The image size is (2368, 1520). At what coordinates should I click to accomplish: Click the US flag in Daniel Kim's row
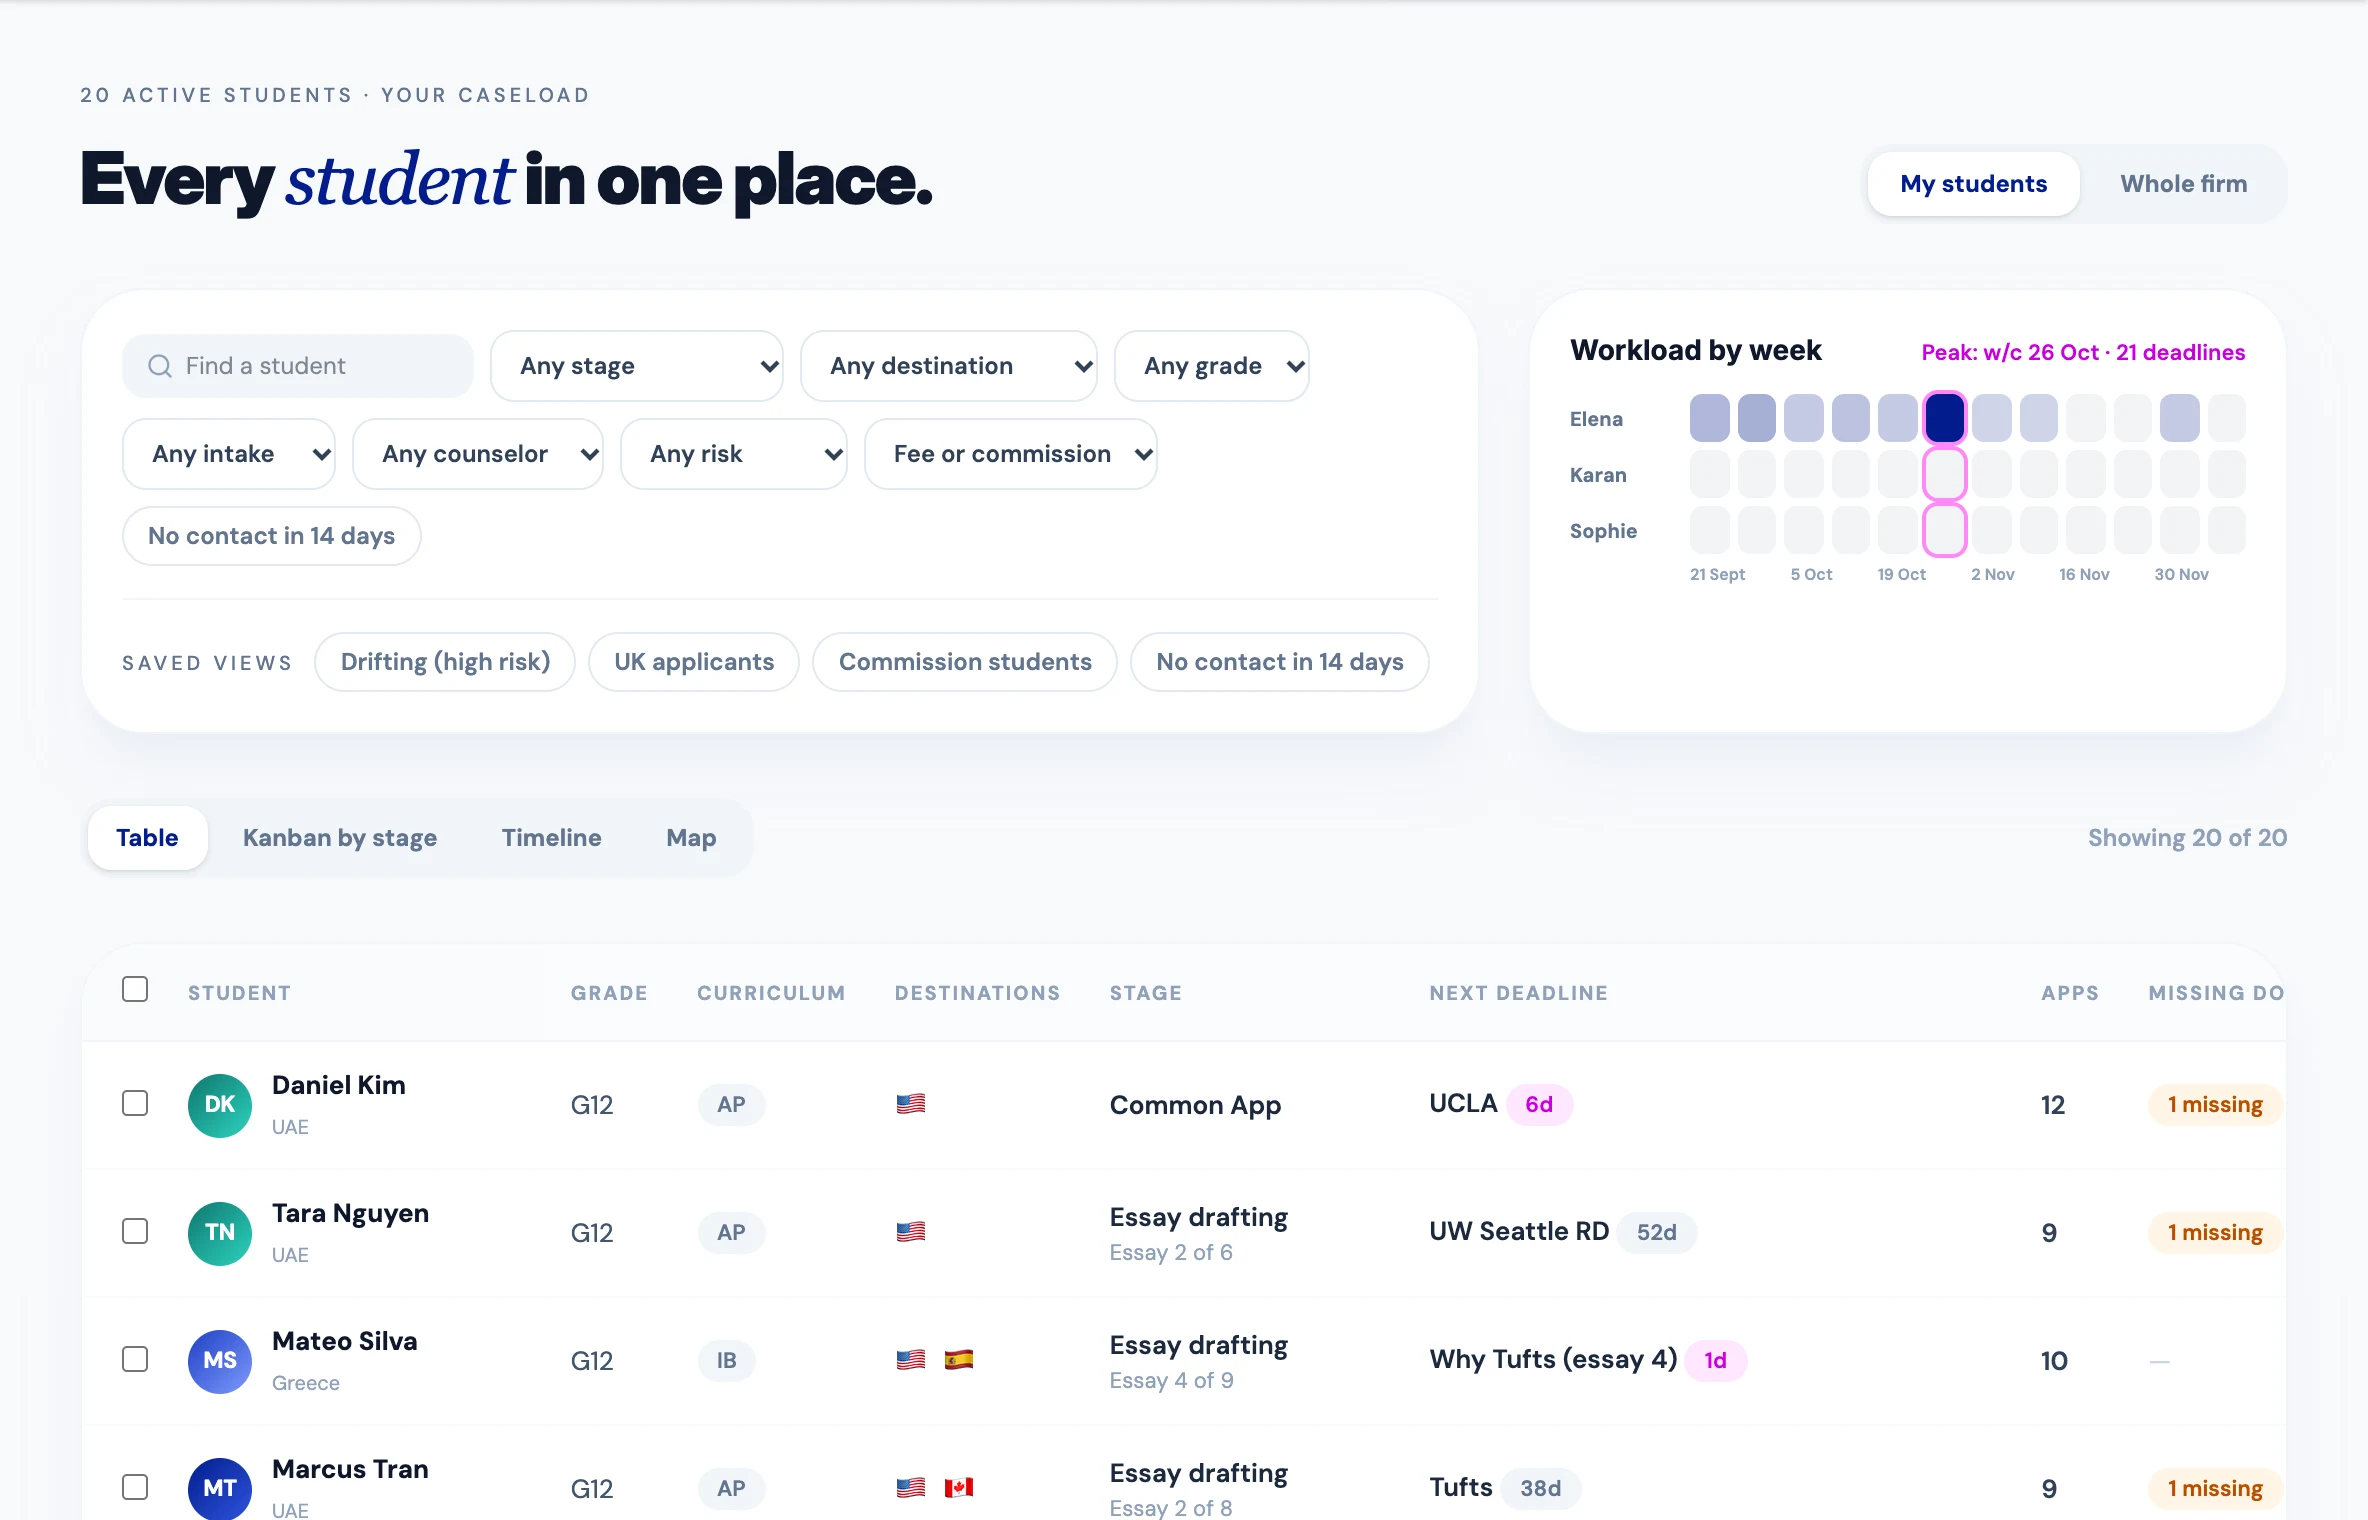[x=911, y=1104]
